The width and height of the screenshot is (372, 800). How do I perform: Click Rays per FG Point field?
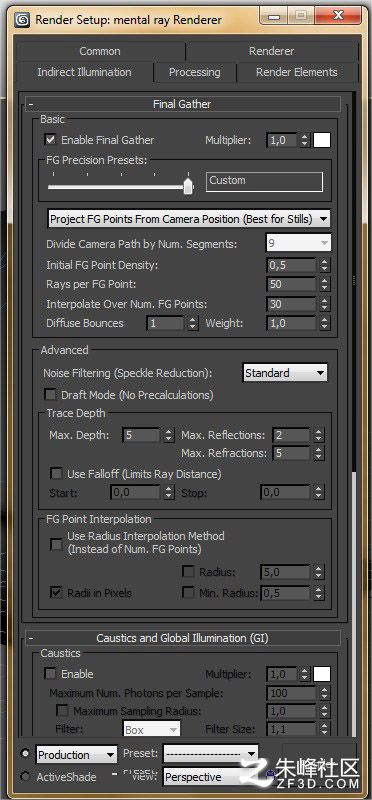(x=291, y=284)
